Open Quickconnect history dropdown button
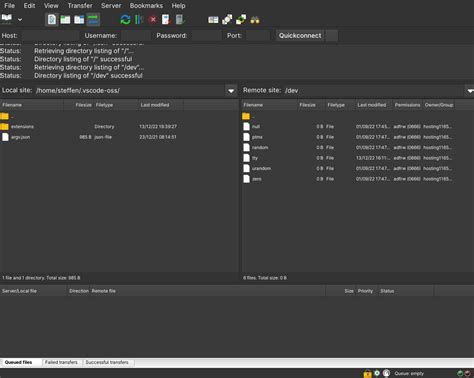Image resolution: width=474 pixels, height=378 pixels. [331, 35]
